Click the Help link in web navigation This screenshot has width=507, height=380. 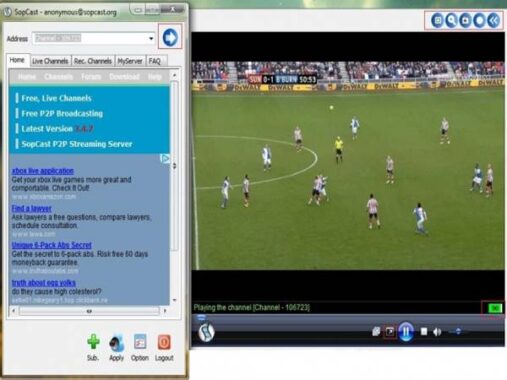pyautogui.click(x=155, y=77)
